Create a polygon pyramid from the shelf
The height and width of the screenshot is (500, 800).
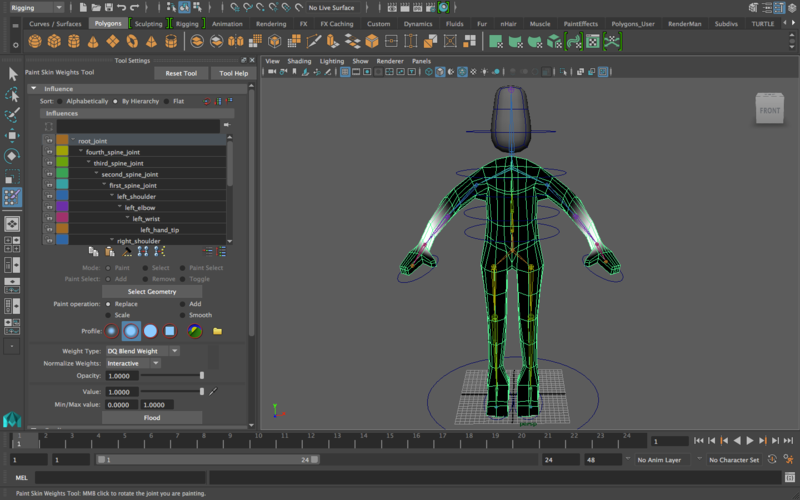[x=151, y=41]
